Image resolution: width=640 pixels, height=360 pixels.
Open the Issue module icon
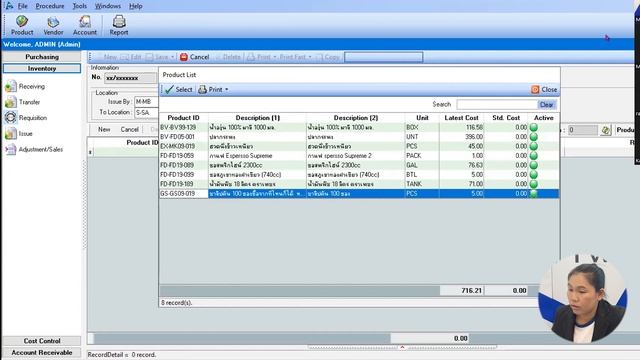(11, 133)
